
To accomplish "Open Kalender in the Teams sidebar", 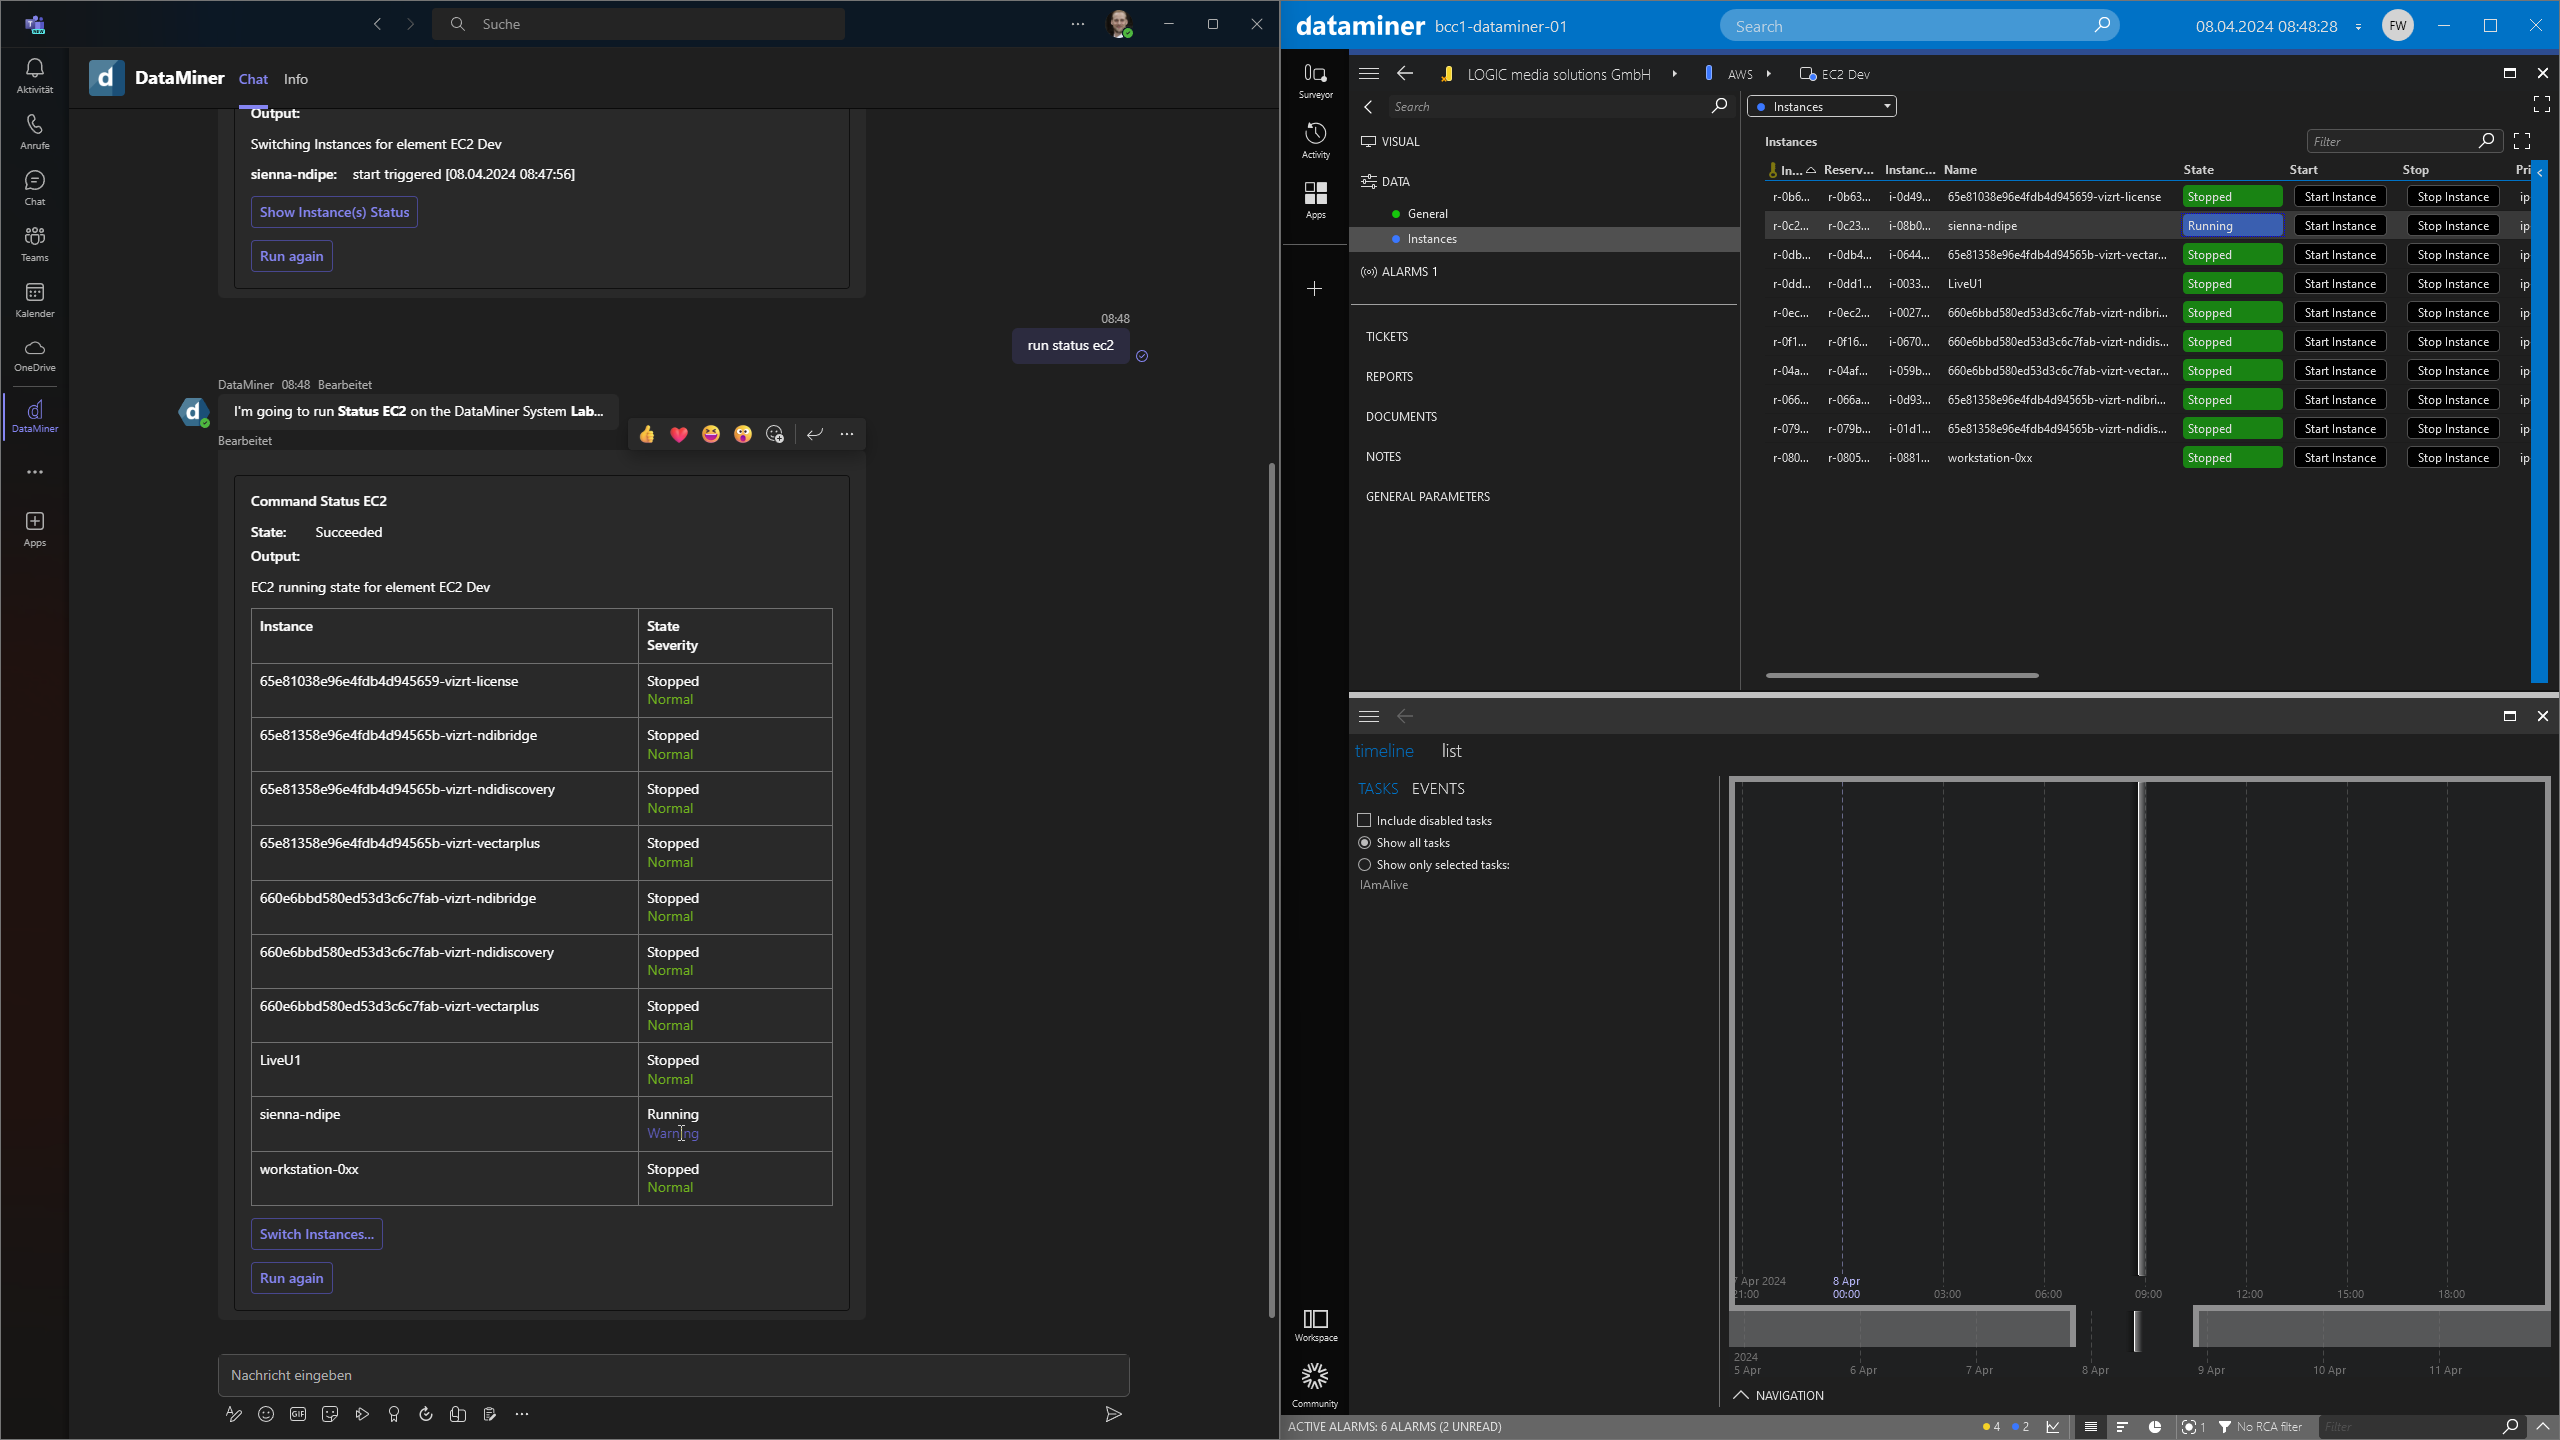I will click(x=35, y=299).
